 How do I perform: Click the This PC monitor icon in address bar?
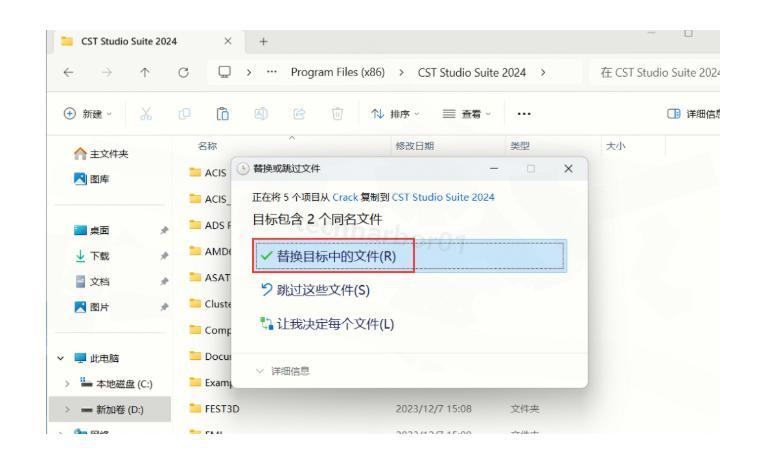pyautogui.click(x=224, y=72)
